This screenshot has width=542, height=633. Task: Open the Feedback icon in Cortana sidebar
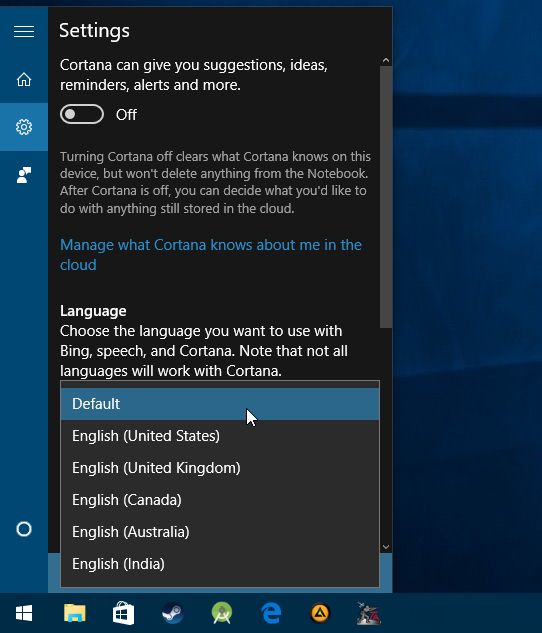pyautogui.click(x=24, y=175)
